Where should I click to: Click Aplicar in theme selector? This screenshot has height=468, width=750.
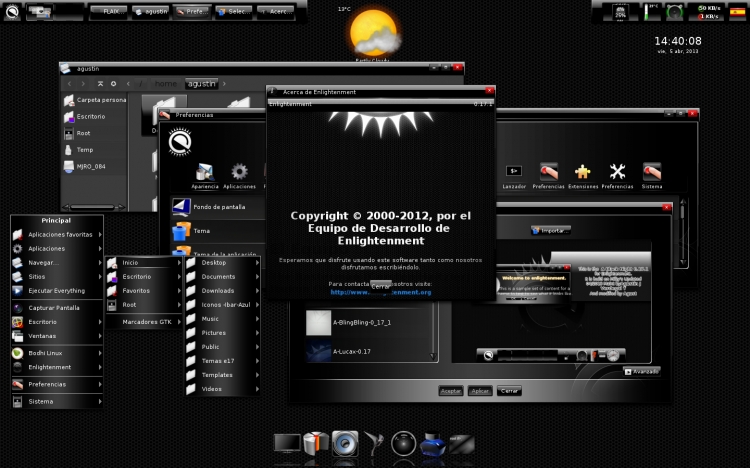[480, 391]
